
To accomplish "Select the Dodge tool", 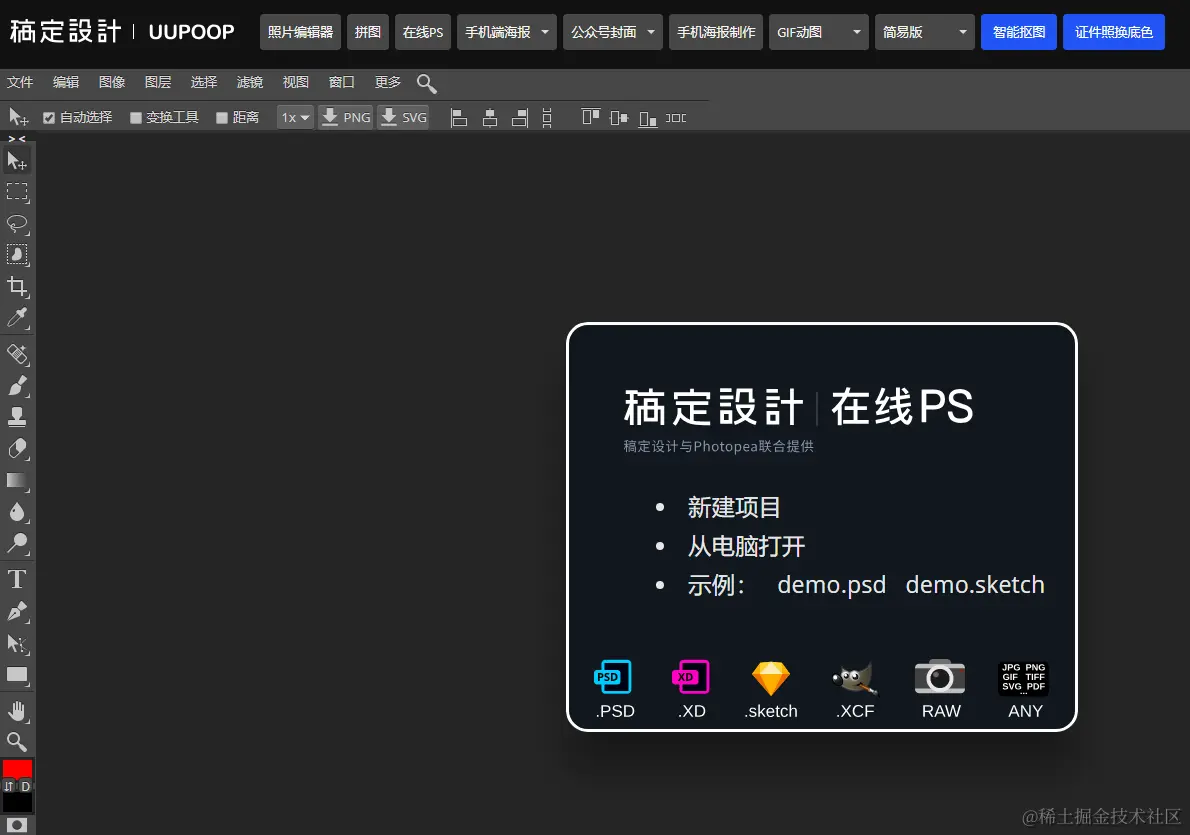I will (17, 543).
